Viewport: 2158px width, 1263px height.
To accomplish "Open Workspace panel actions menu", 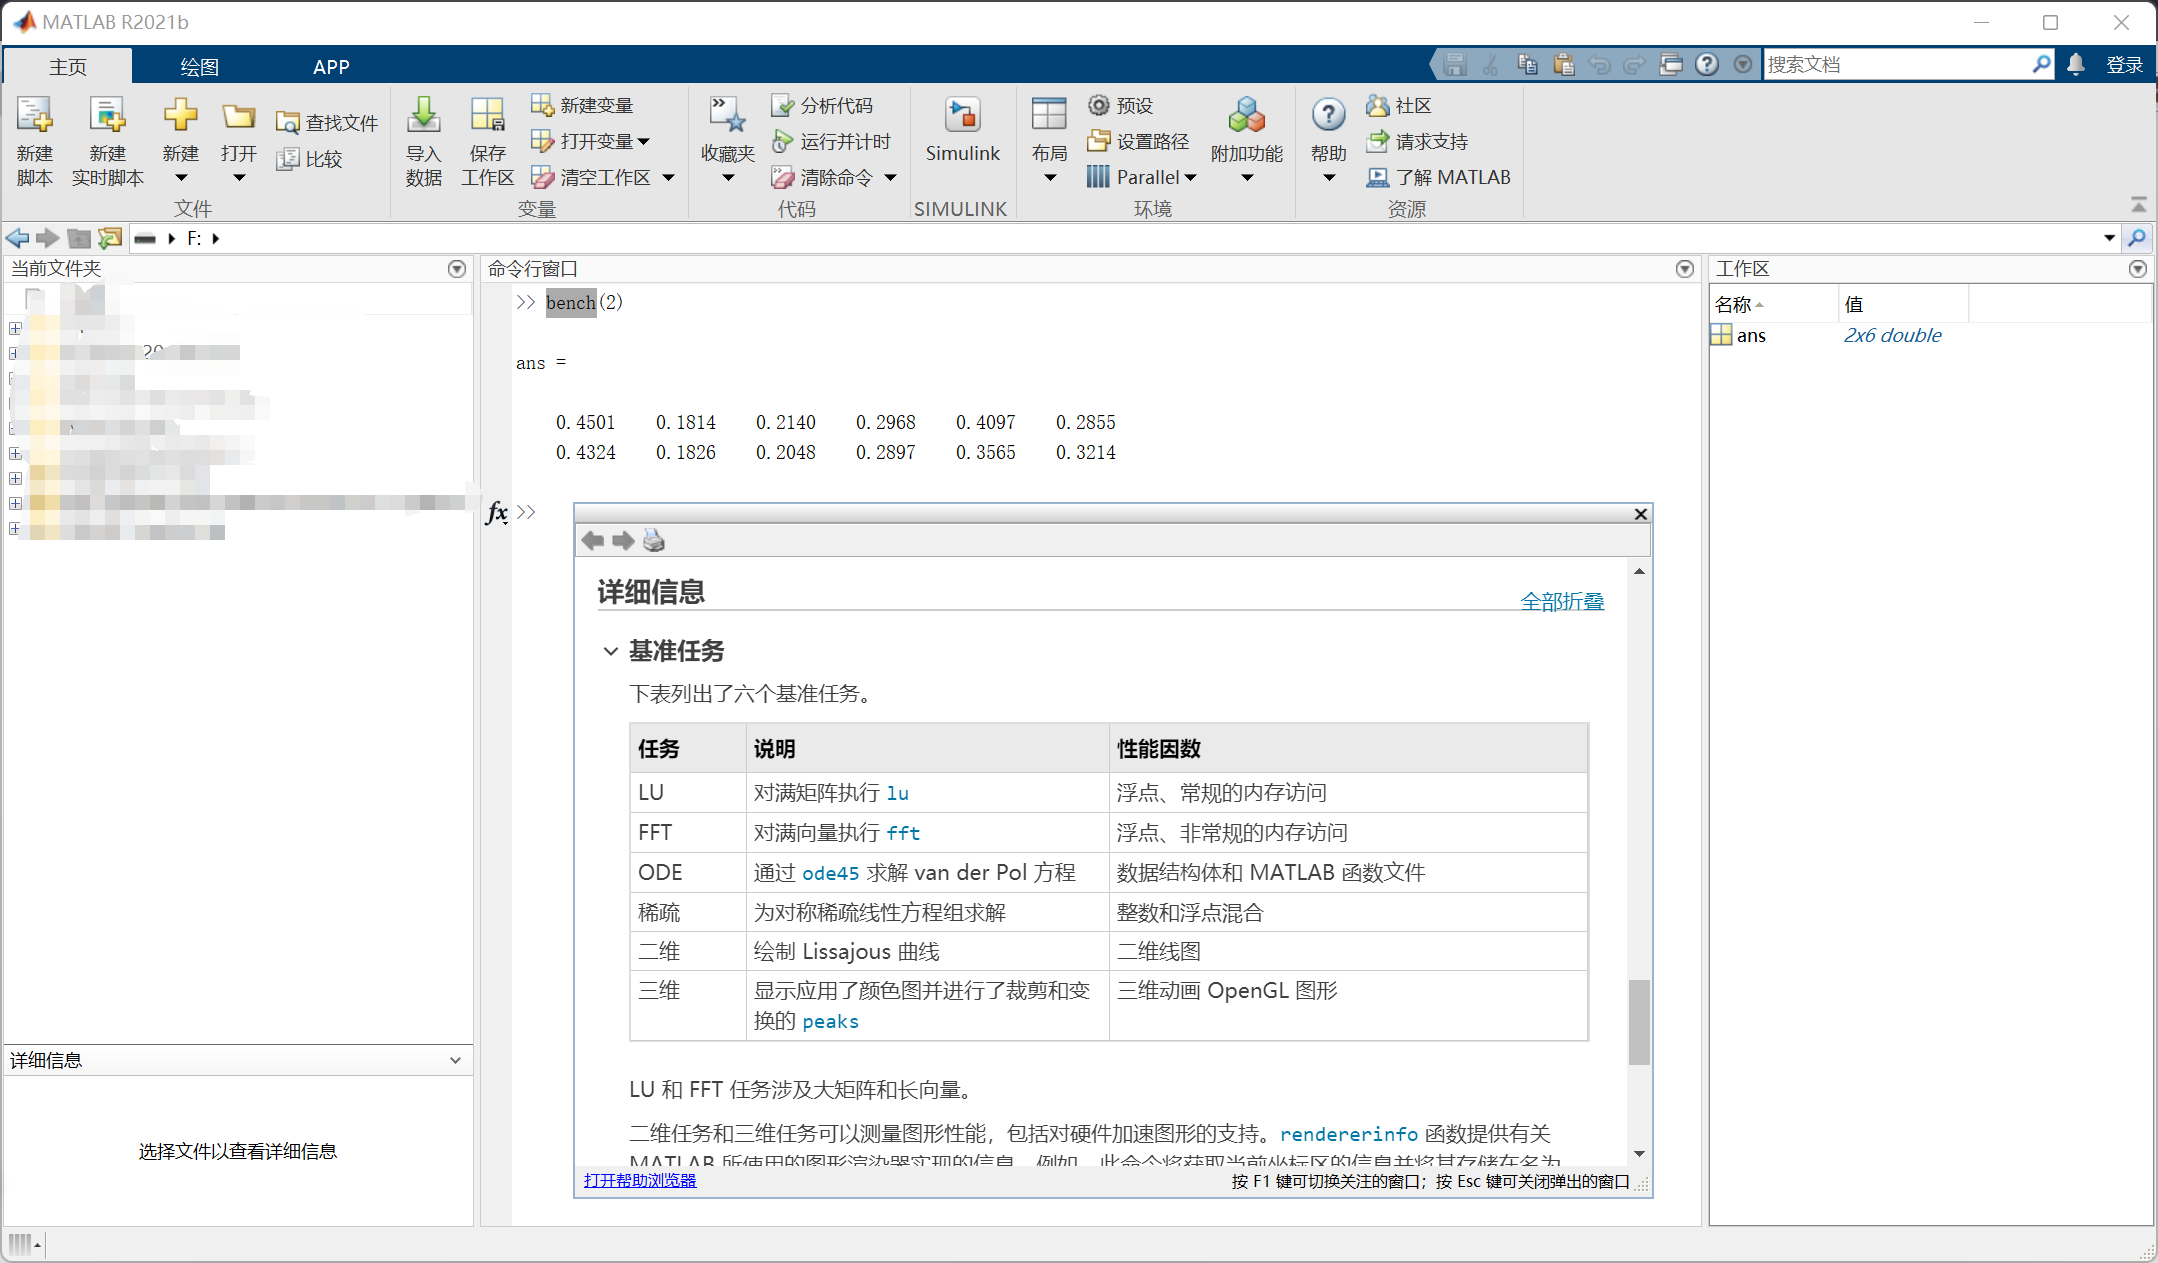I will pyautogui.click(x=2138, y=269).
